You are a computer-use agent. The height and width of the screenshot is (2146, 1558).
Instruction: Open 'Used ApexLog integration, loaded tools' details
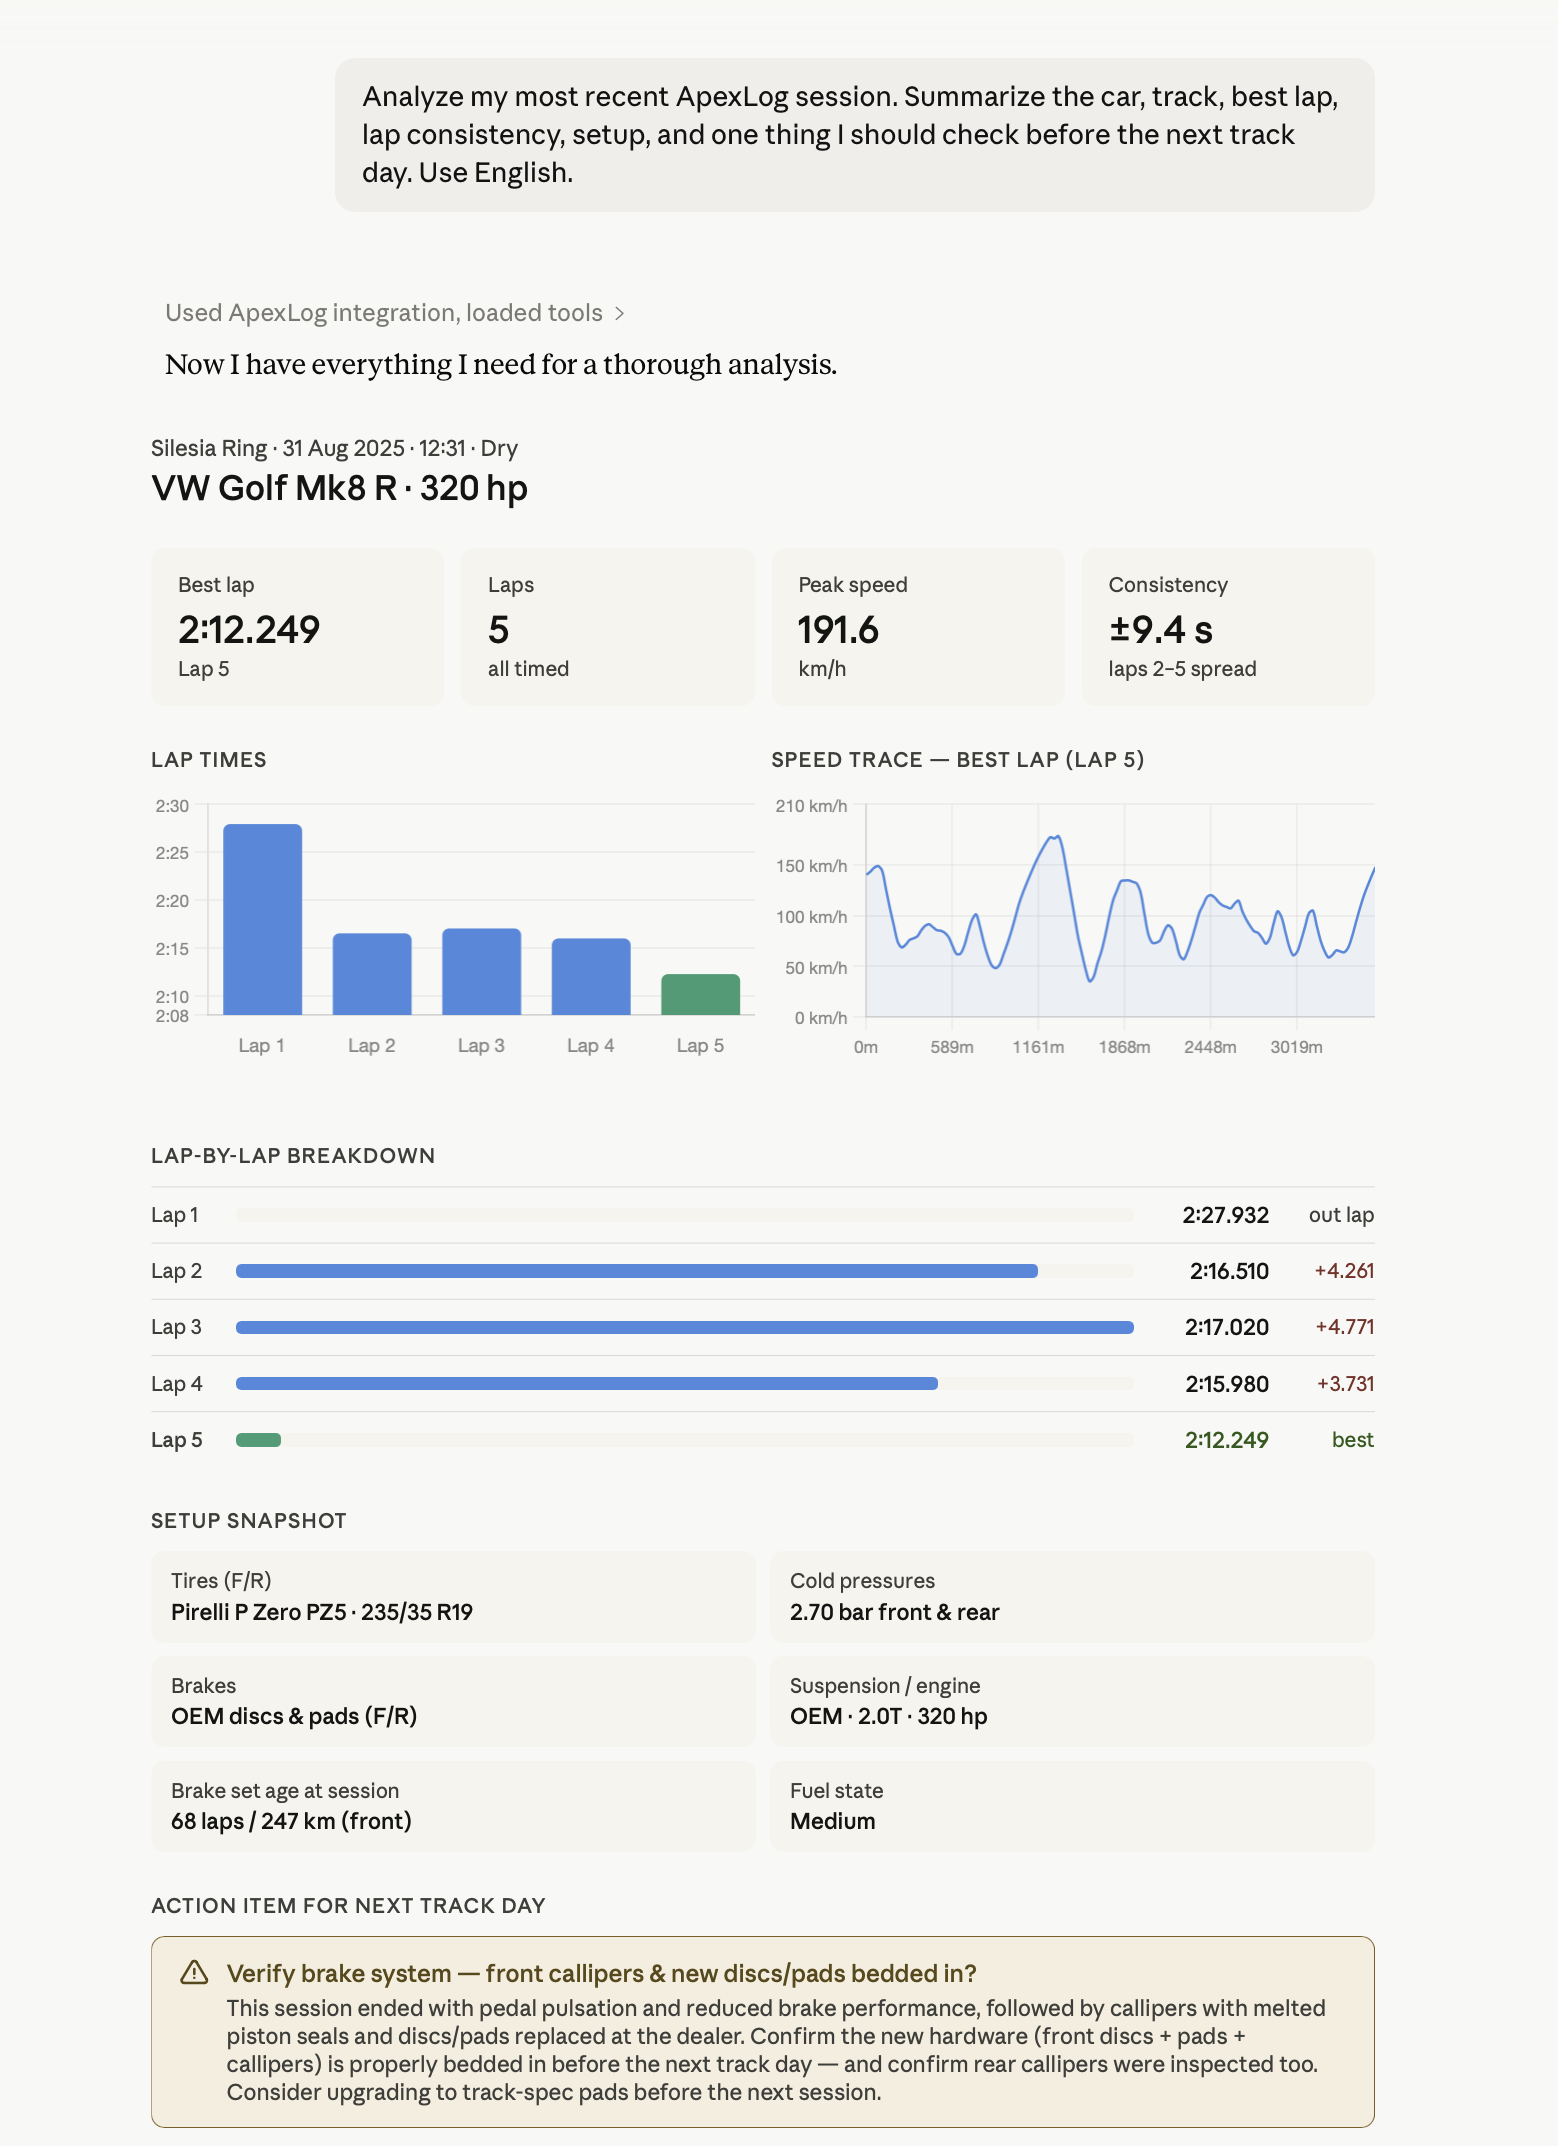coord(395,313)
